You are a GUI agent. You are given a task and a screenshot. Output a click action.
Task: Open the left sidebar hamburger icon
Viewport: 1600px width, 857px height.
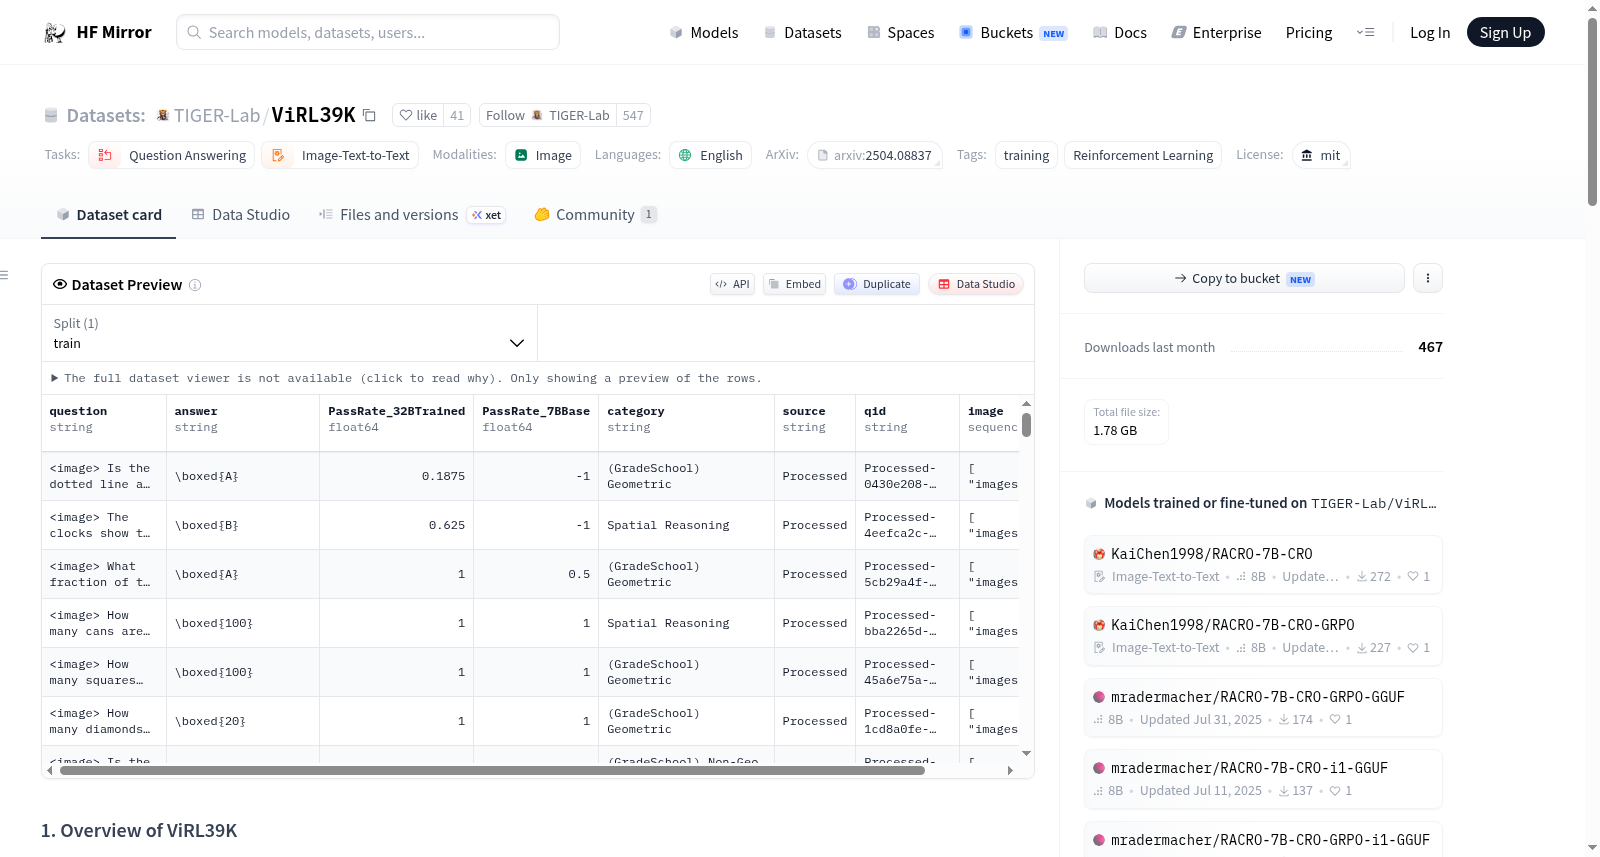pyautogui.click(x=4, y=274)
